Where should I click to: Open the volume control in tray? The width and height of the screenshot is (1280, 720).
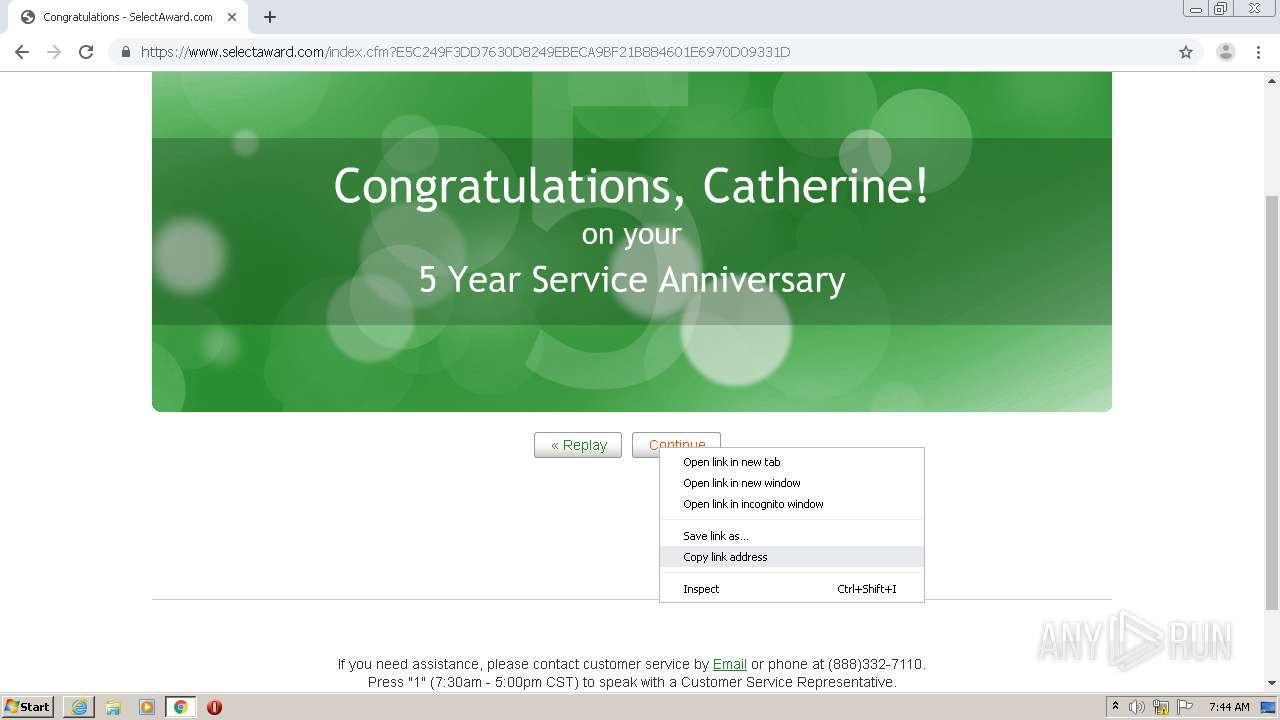click(x=1138, y=707)
